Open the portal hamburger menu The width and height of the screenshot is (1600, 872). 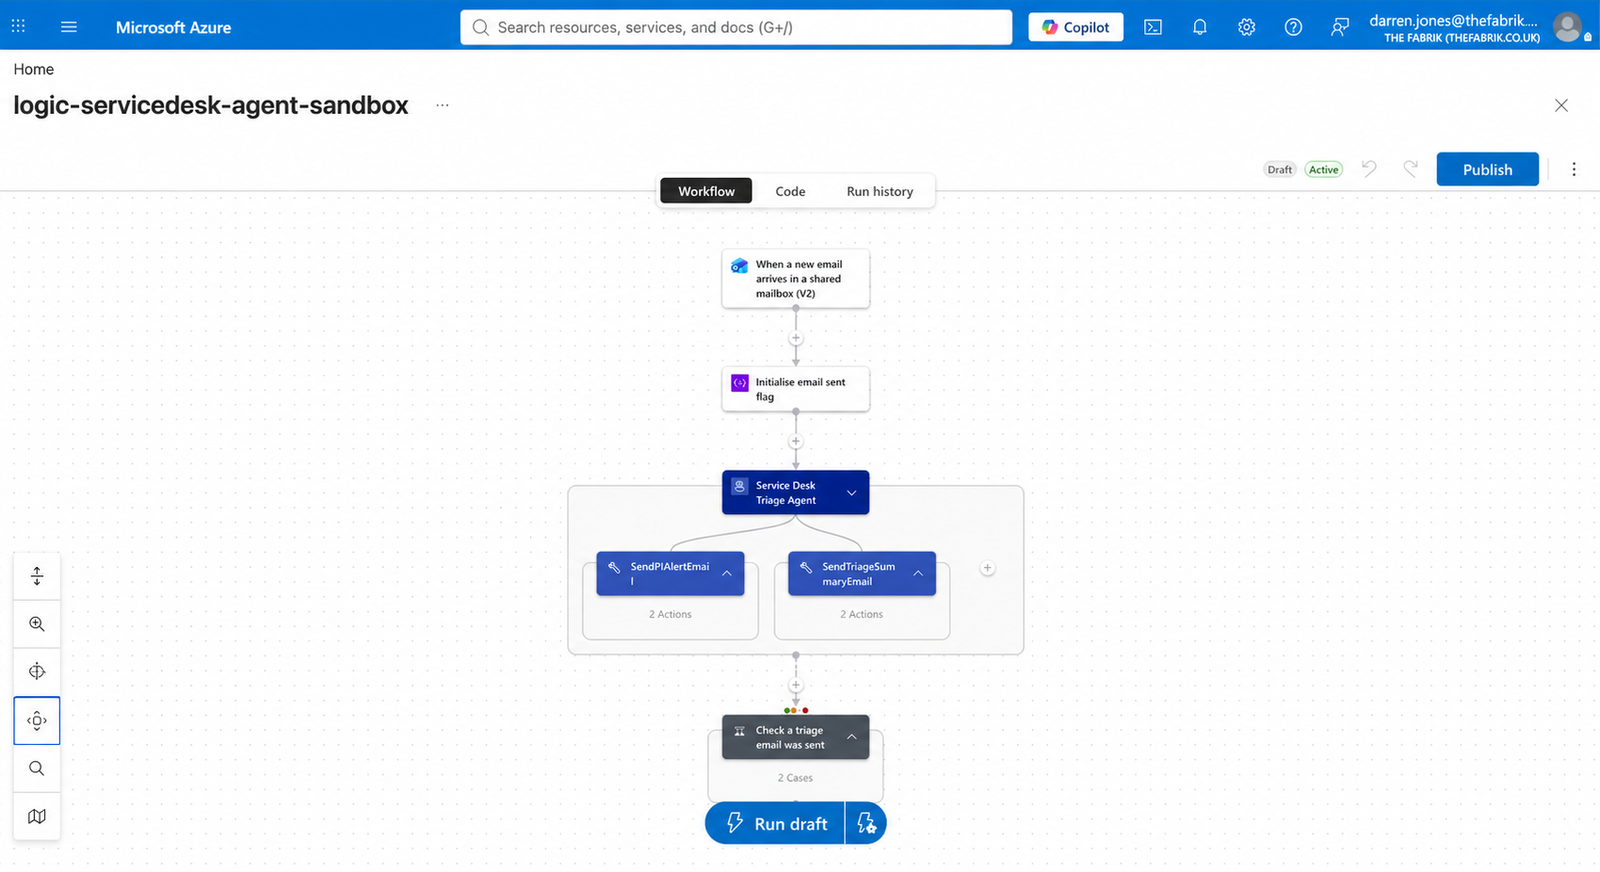pos(69,27)
